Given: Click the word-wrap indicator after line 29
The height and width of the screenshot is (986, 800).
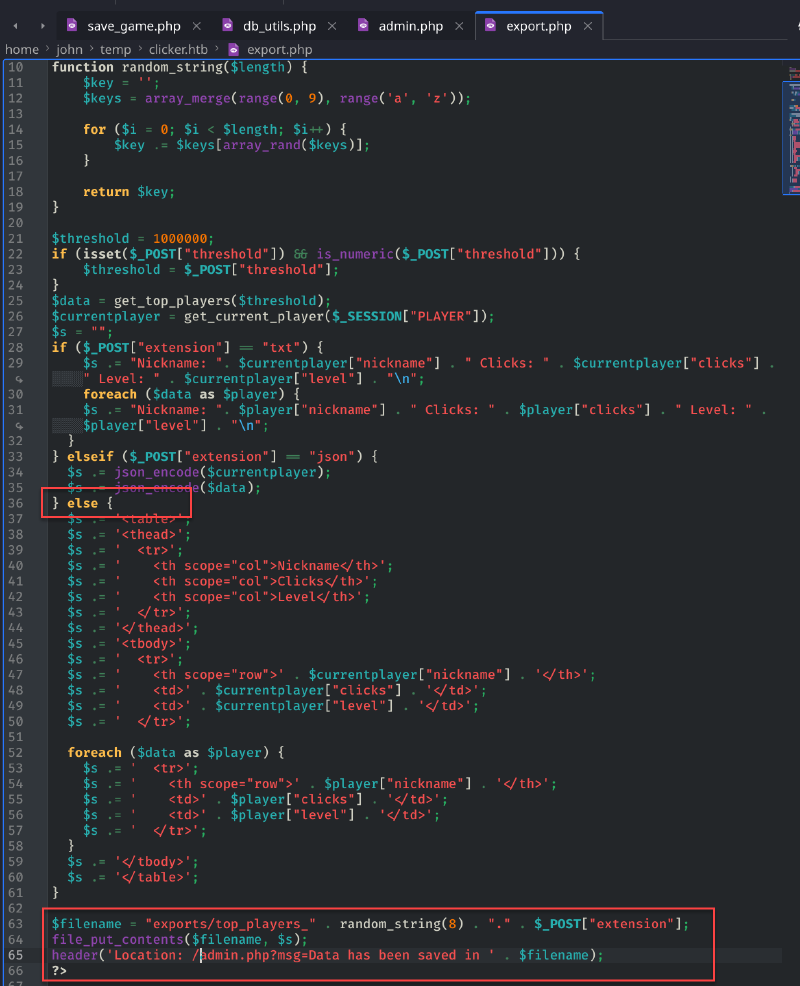Looking at the screenshot, I should [x=19, y=379].
